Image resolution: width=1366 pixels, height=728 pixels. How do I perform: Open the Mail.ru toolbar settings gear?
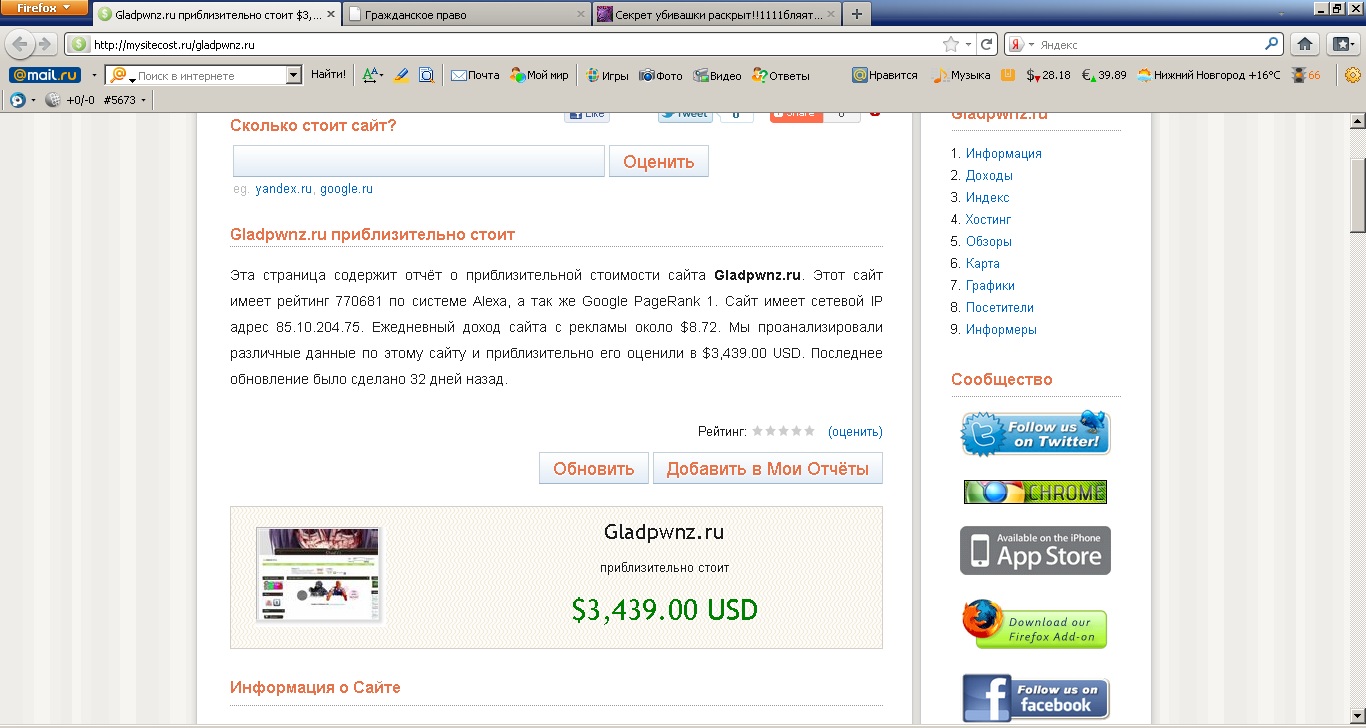coord(1353,75)
